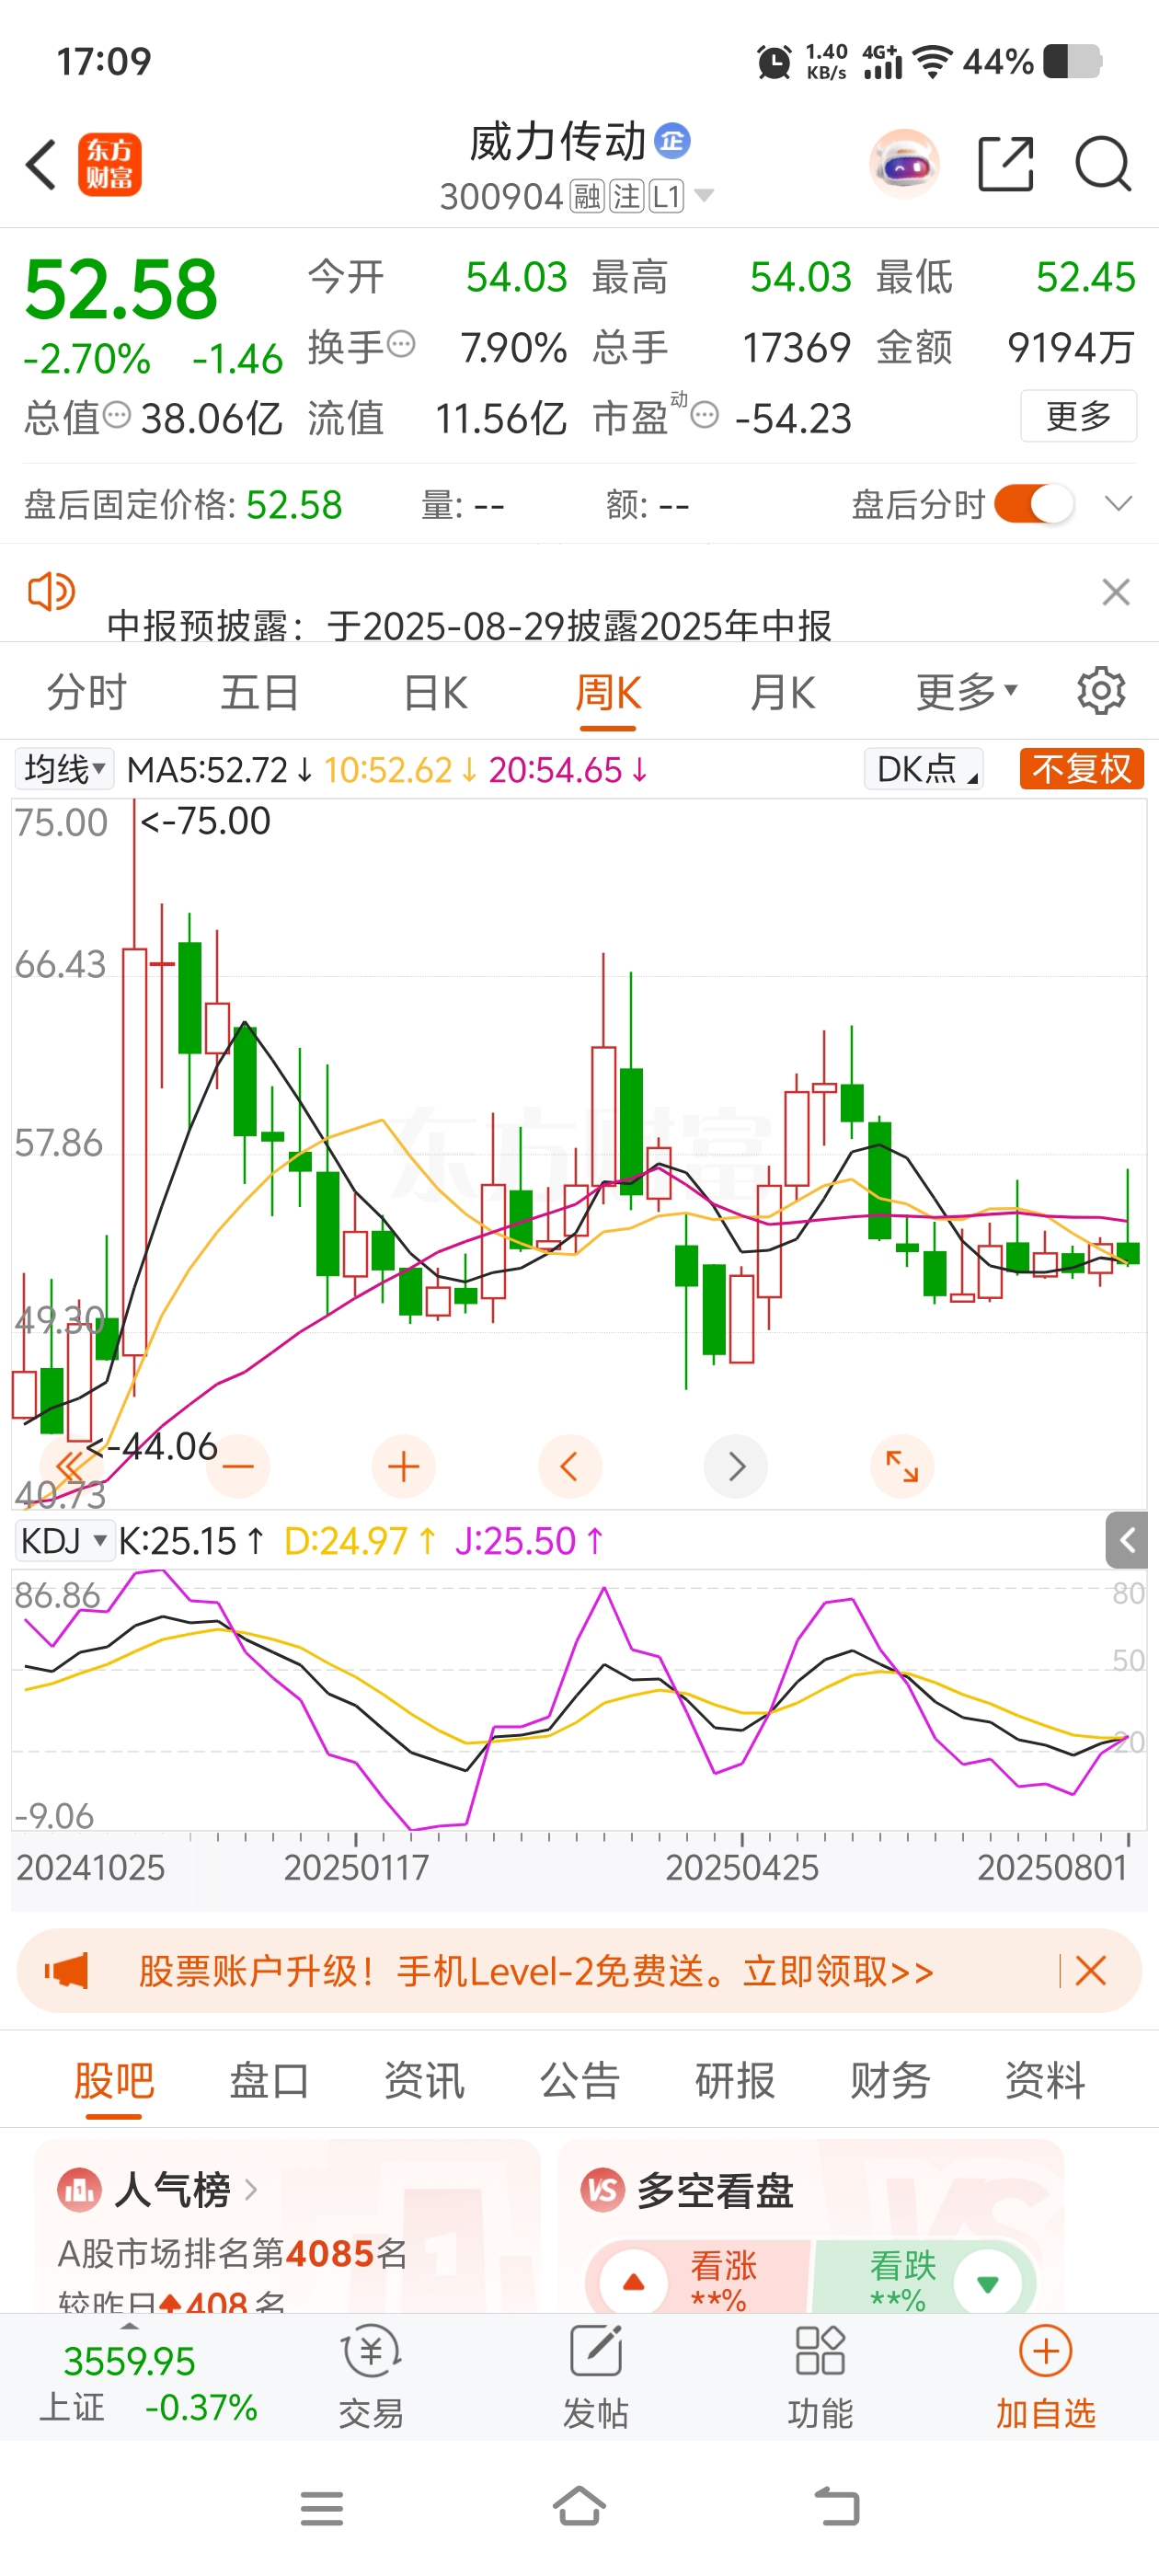Open the 均线 indicator dropdown
The width and height of the screenshot is (1159, 2576).
click(64, 769)
